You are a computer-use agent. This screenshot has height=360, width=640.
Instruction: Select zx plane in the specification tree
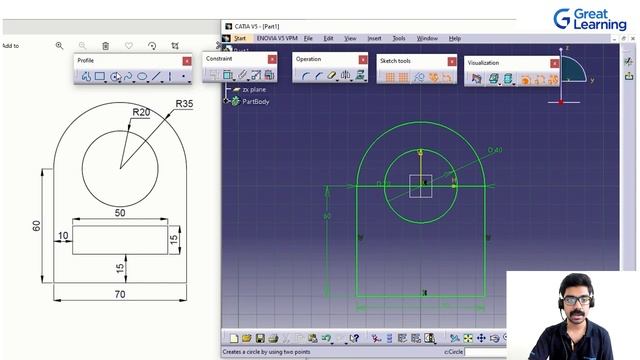pyautogui.click(x=254, y=89)
